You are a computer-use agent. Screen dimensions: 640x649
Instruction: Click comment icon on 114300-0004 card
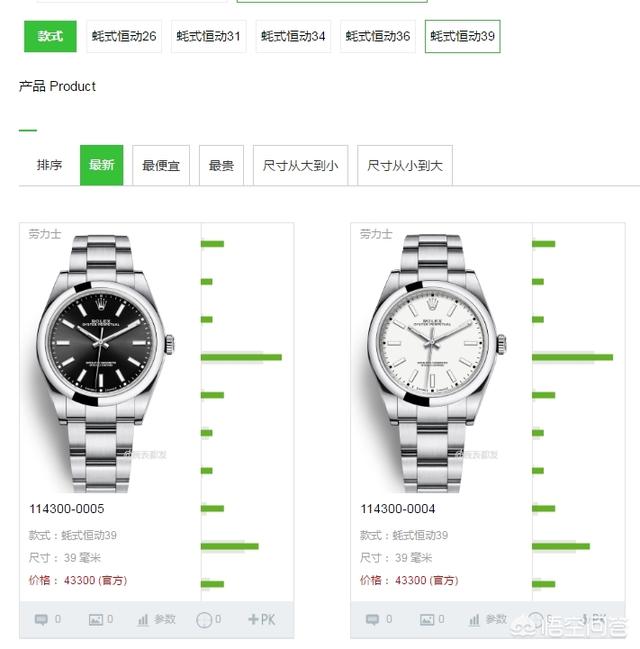372,619
